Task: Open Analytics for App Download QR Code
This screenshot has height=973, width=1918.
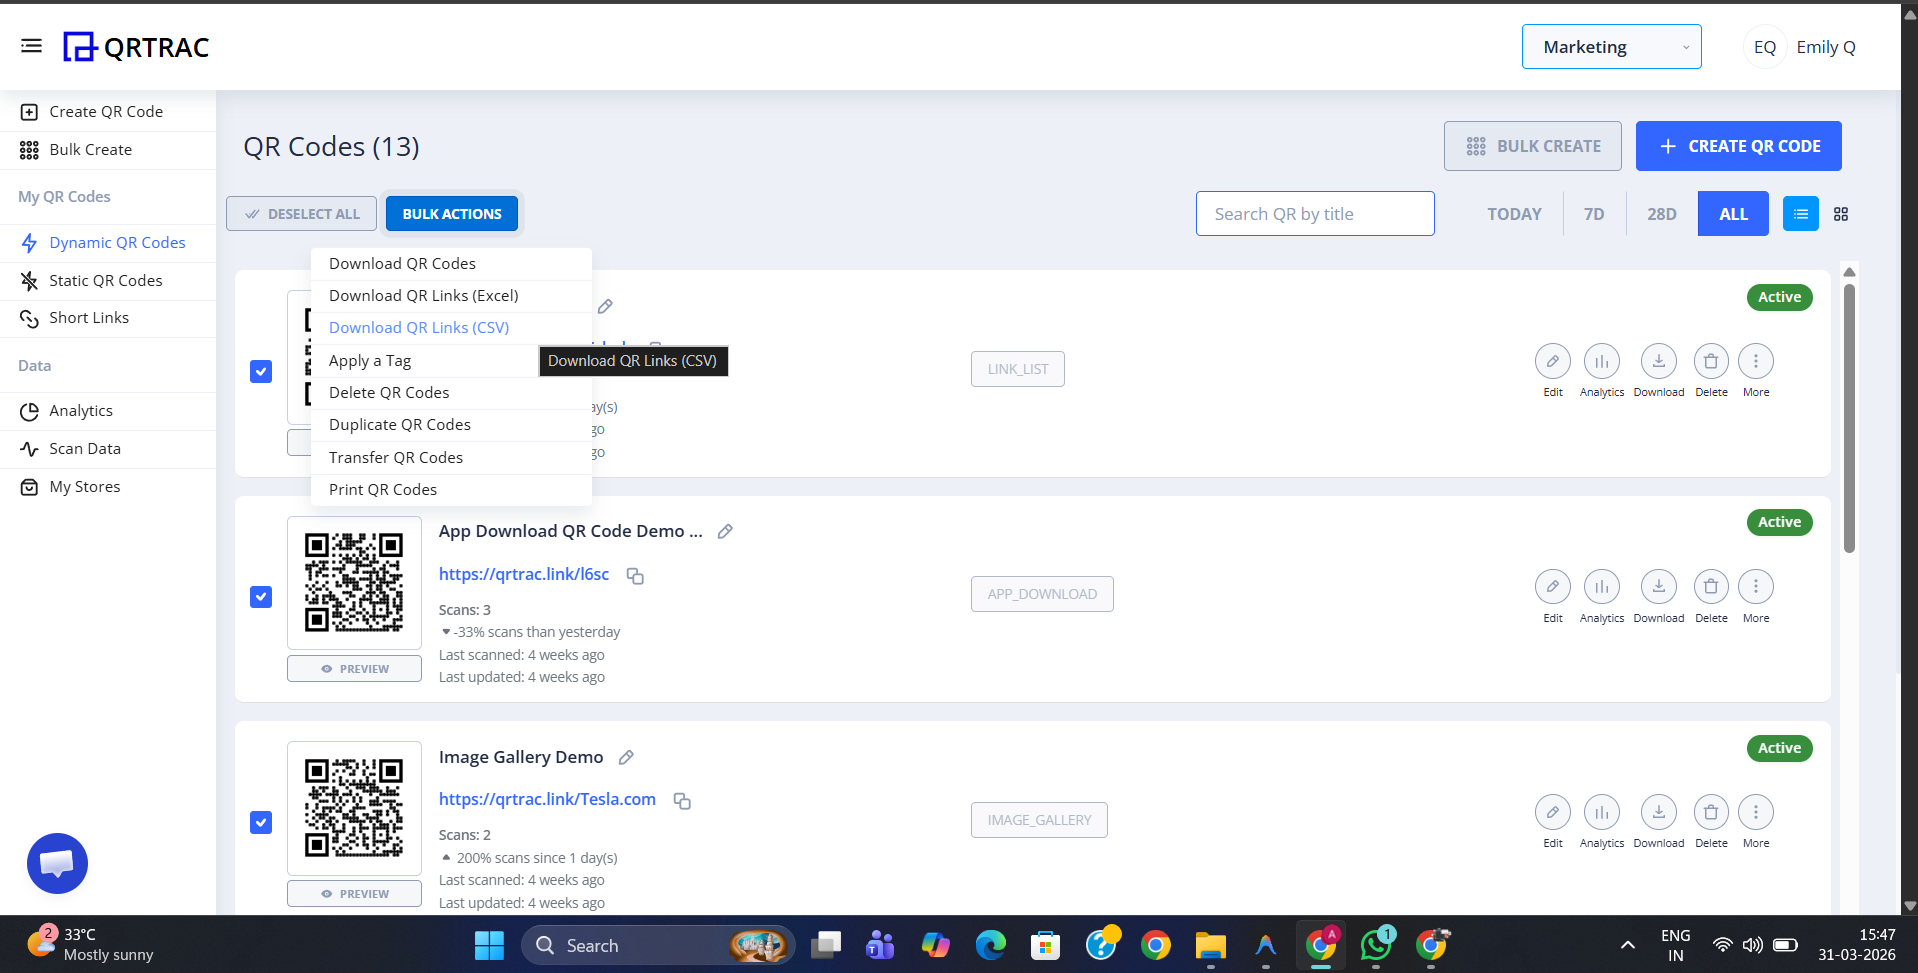Action: point(1601,587)
